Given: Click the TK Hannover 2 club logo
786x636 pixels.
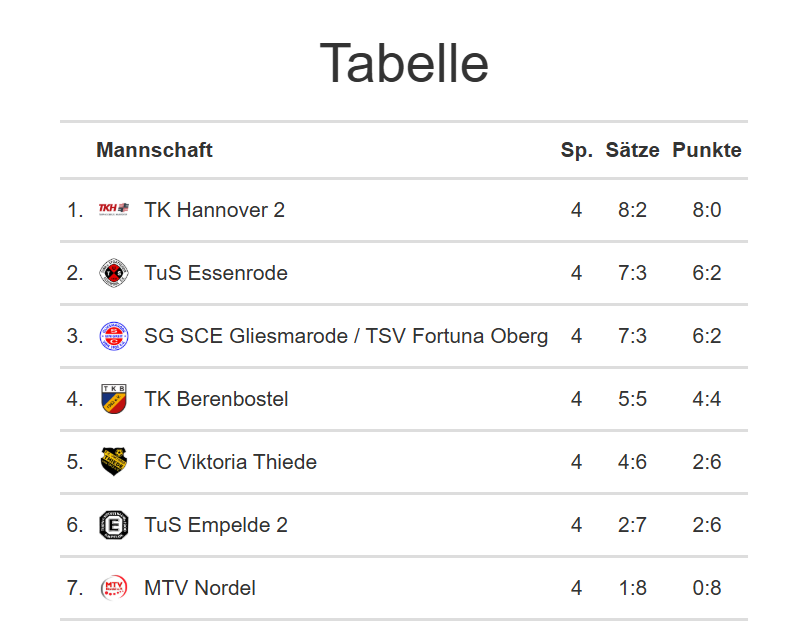Looking at the screenshot, I should [x=113, y=210].
